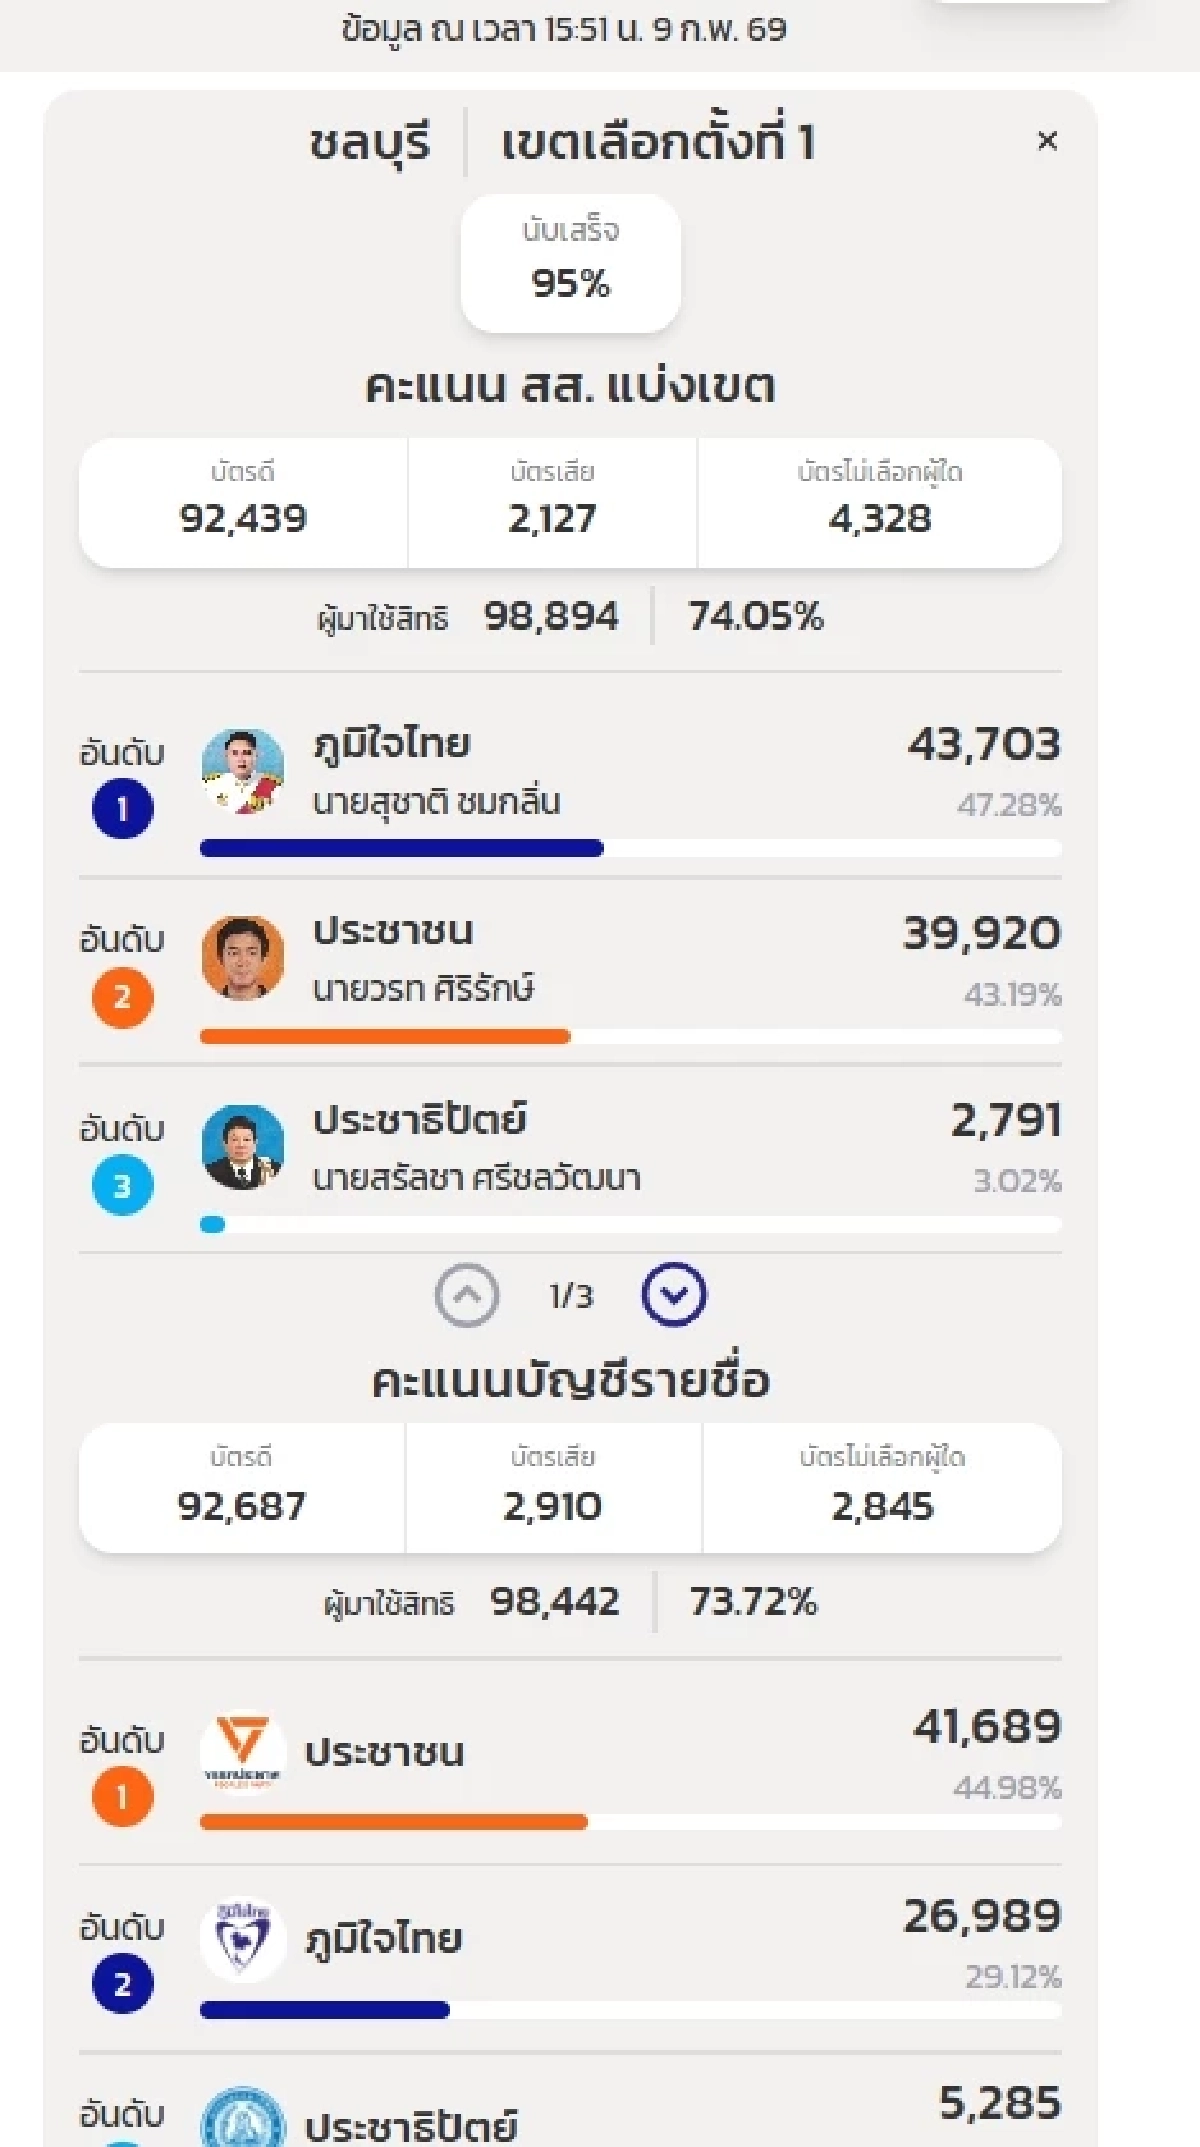Close the ชลบุรี เขตเลือกตั้งที่ 1 card

[x=1048, y=141]
